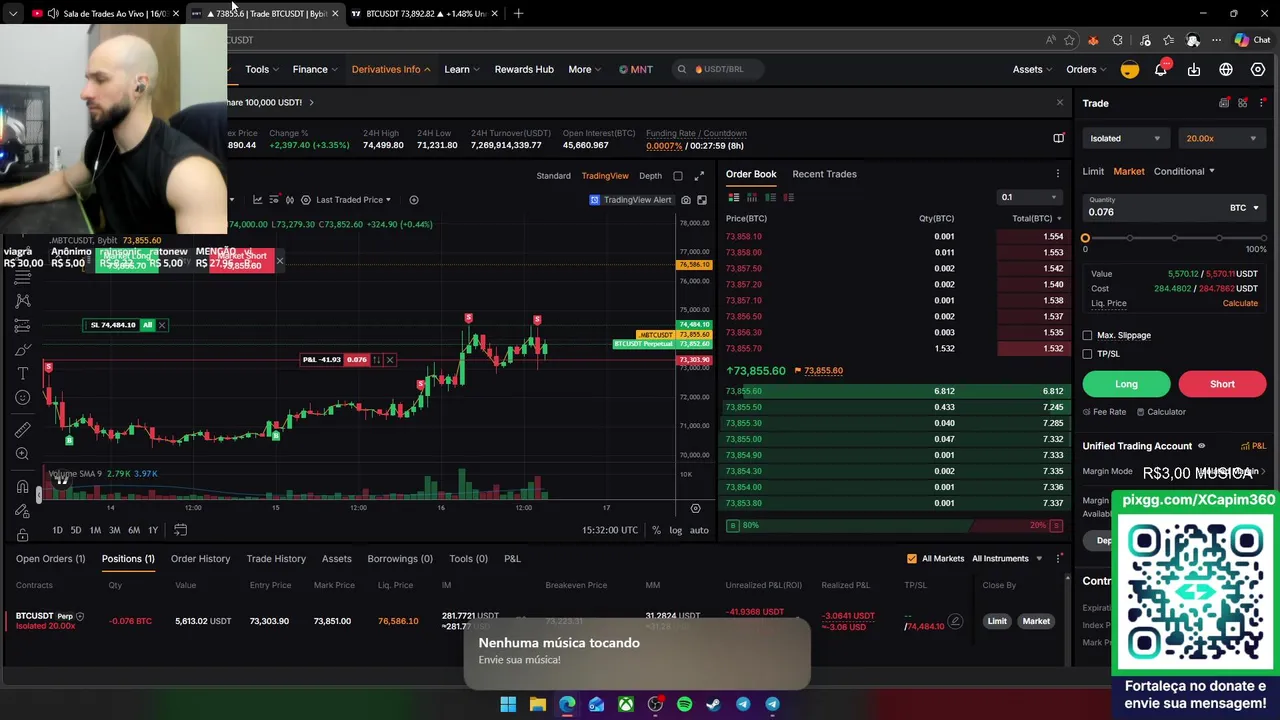Click the 100% end of quantity slider
The width and height of the screenshot is (1280, 720).
point(1263,238)
